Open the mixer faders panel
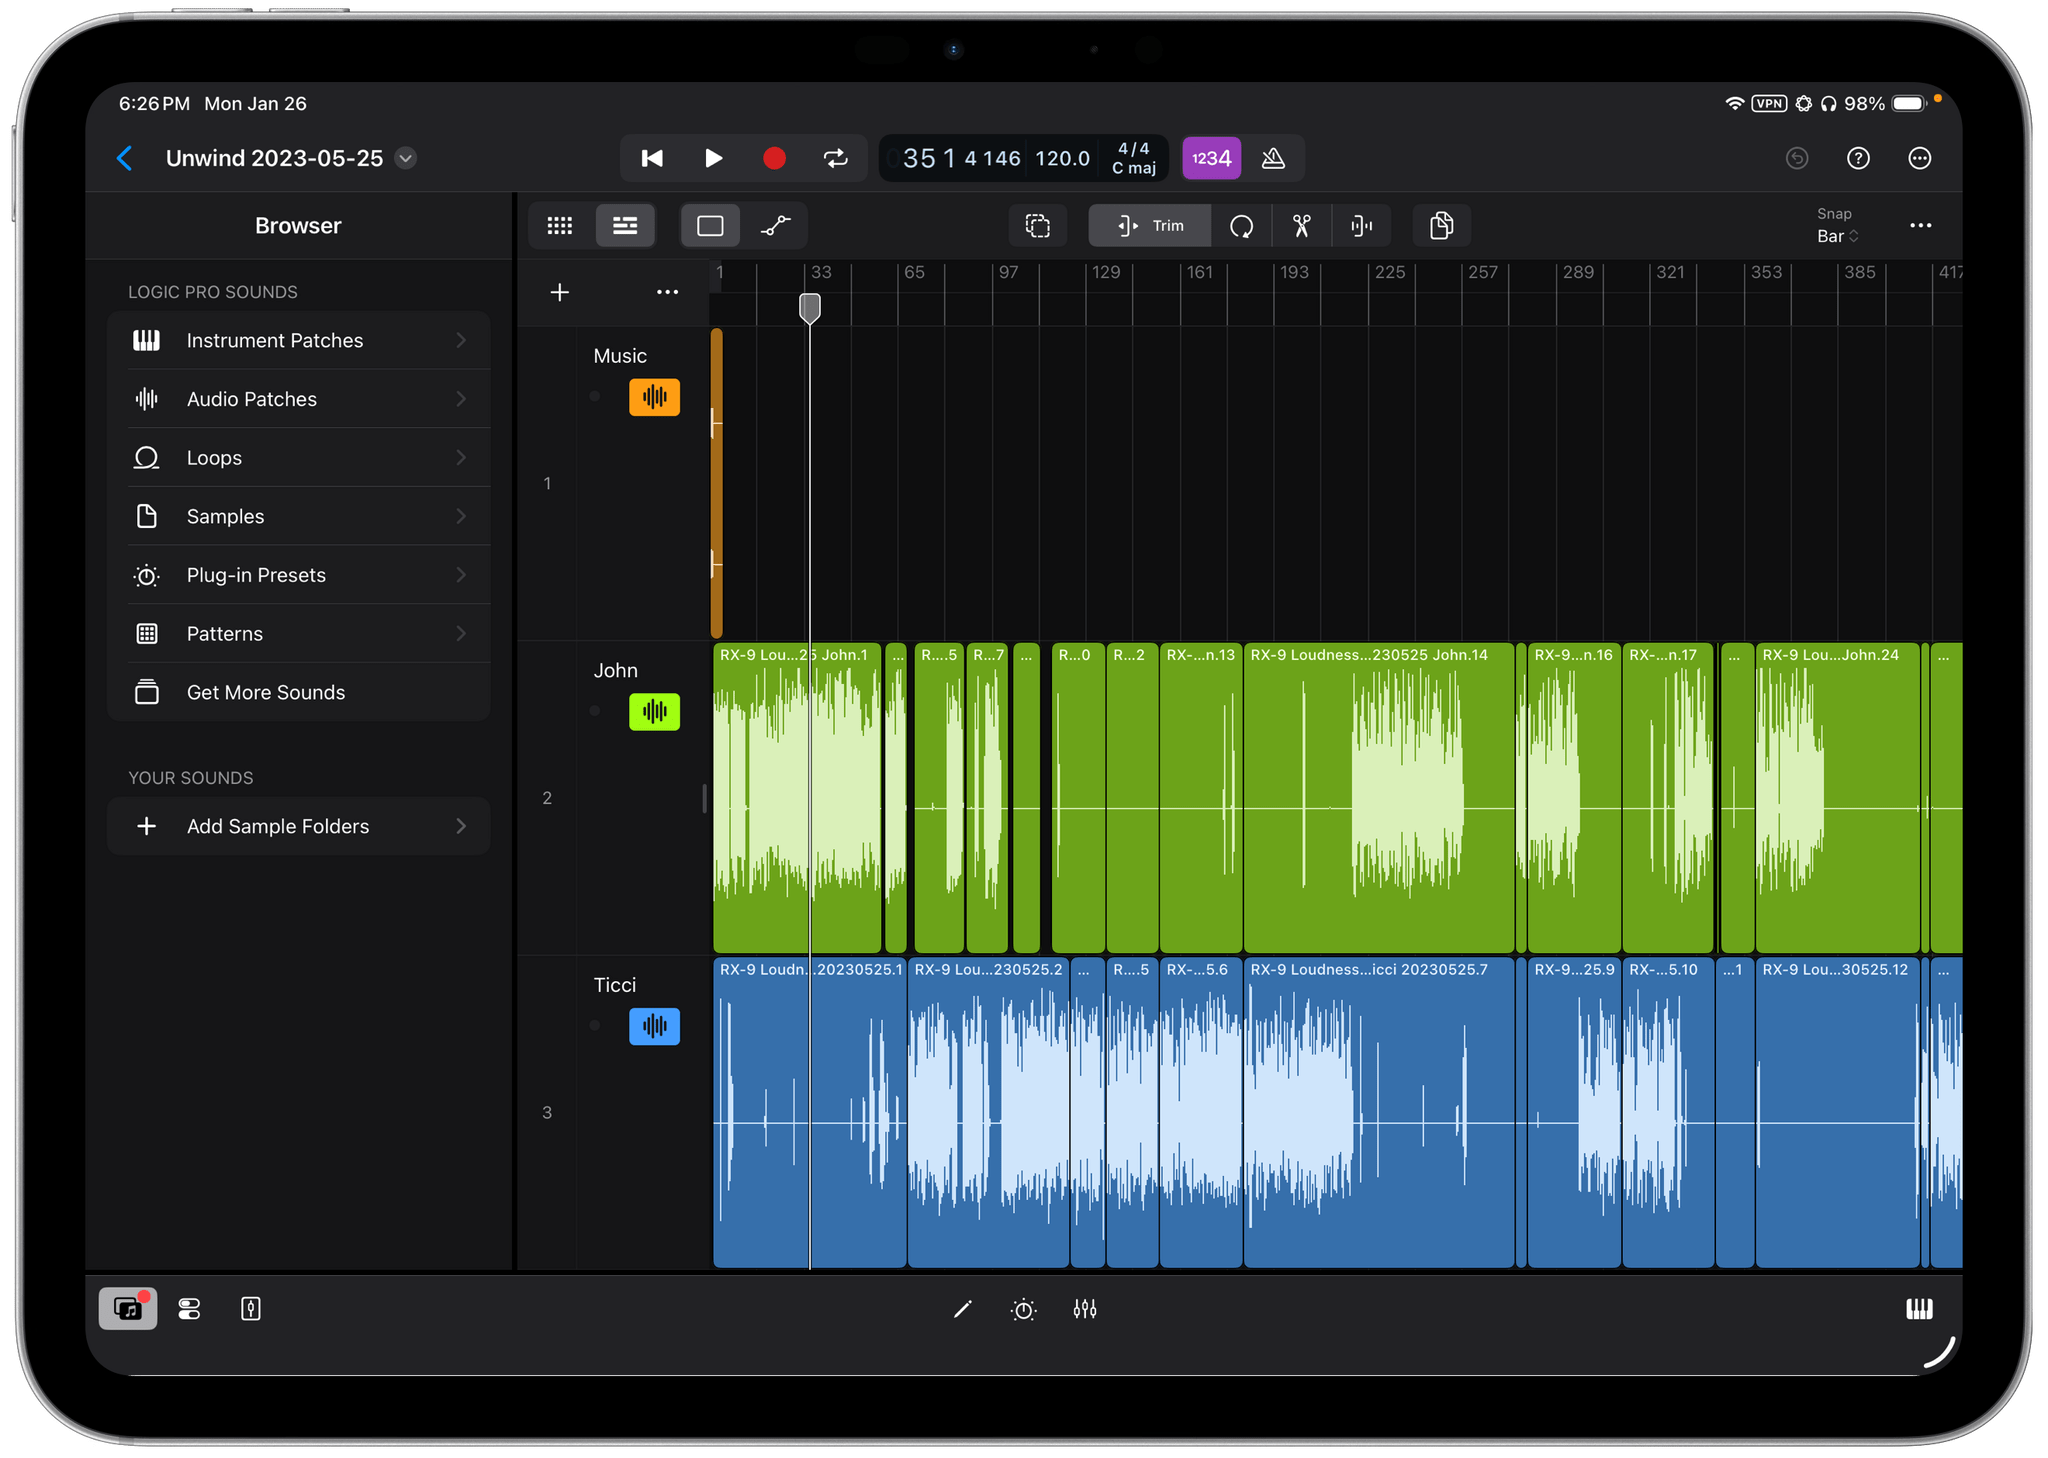Screen dimensions: 2048x1458 pos(1086,1308)
